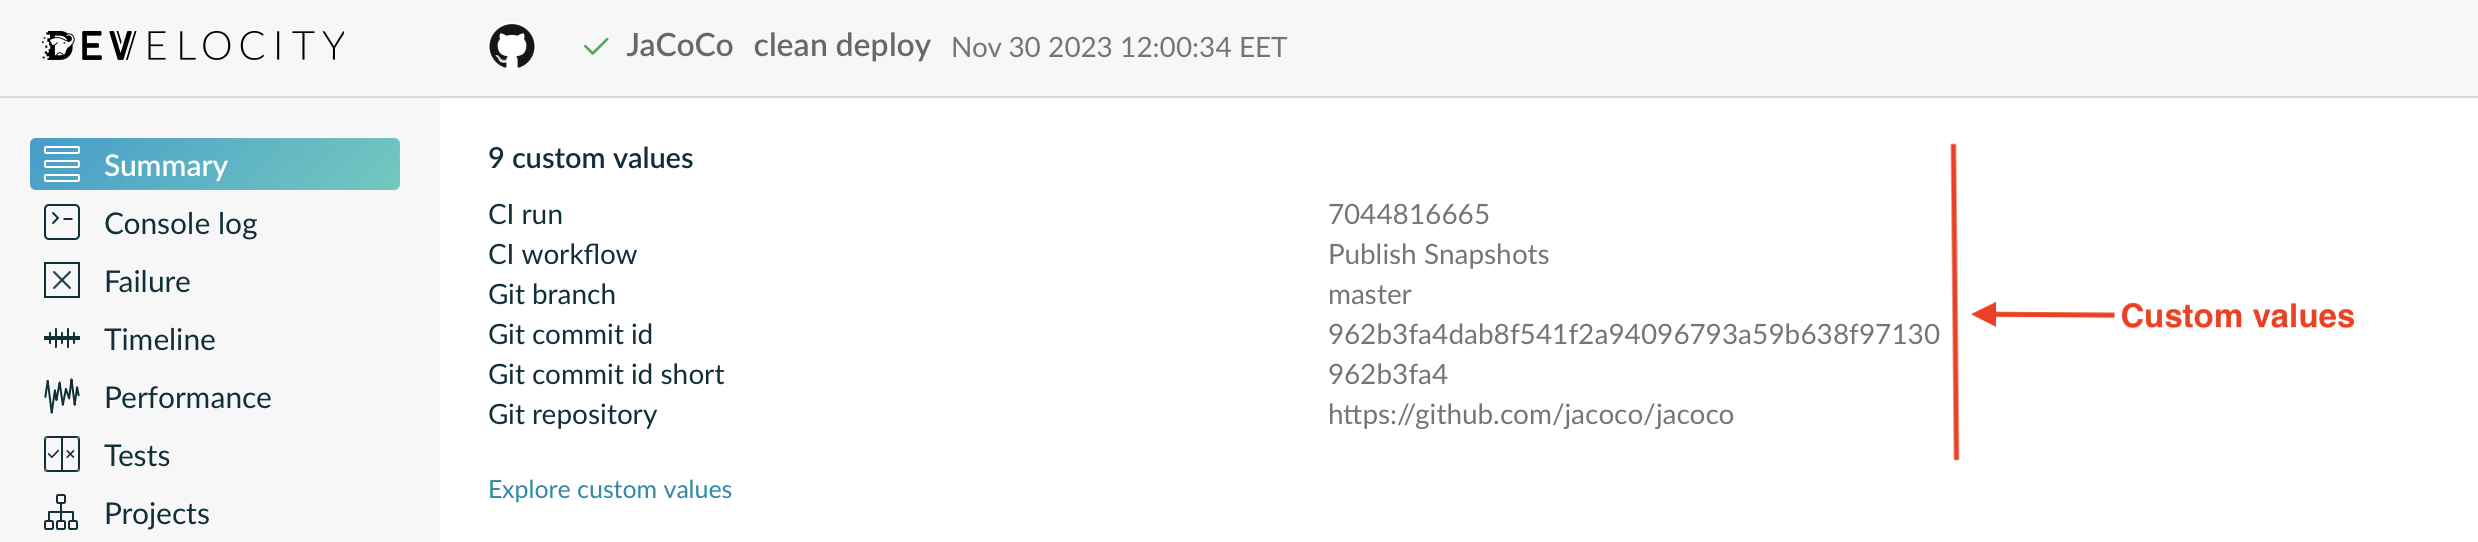Click the Tests icon in sidebar
Image resolution: width=2478 pixels, height=542 pixels.
point(62,454)
